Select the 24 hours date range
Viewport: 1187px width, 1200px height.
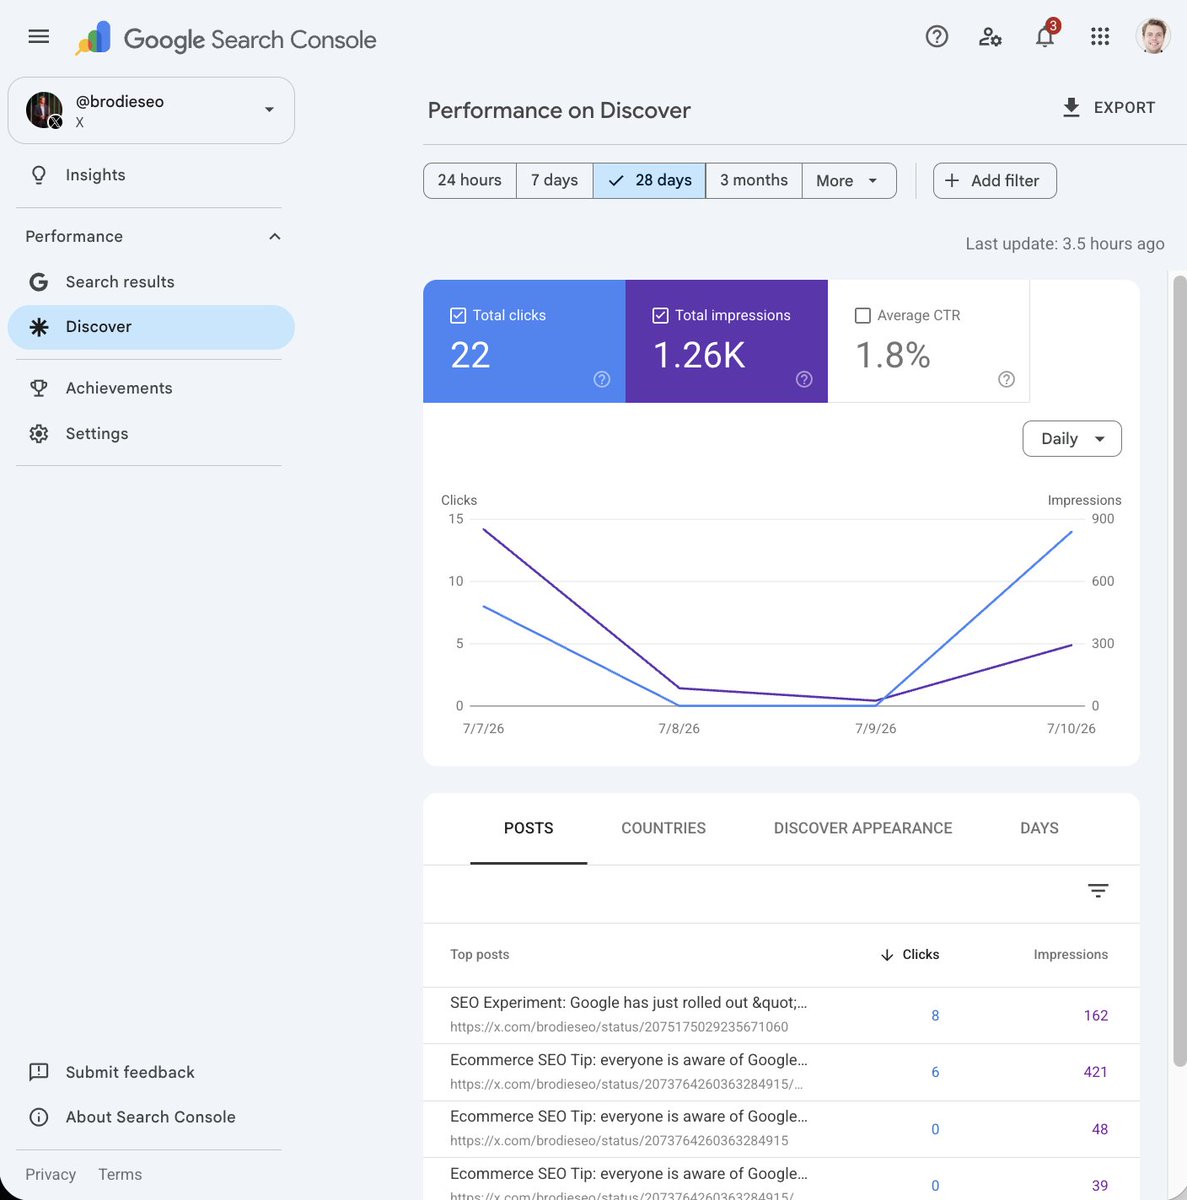pos(470,181)
